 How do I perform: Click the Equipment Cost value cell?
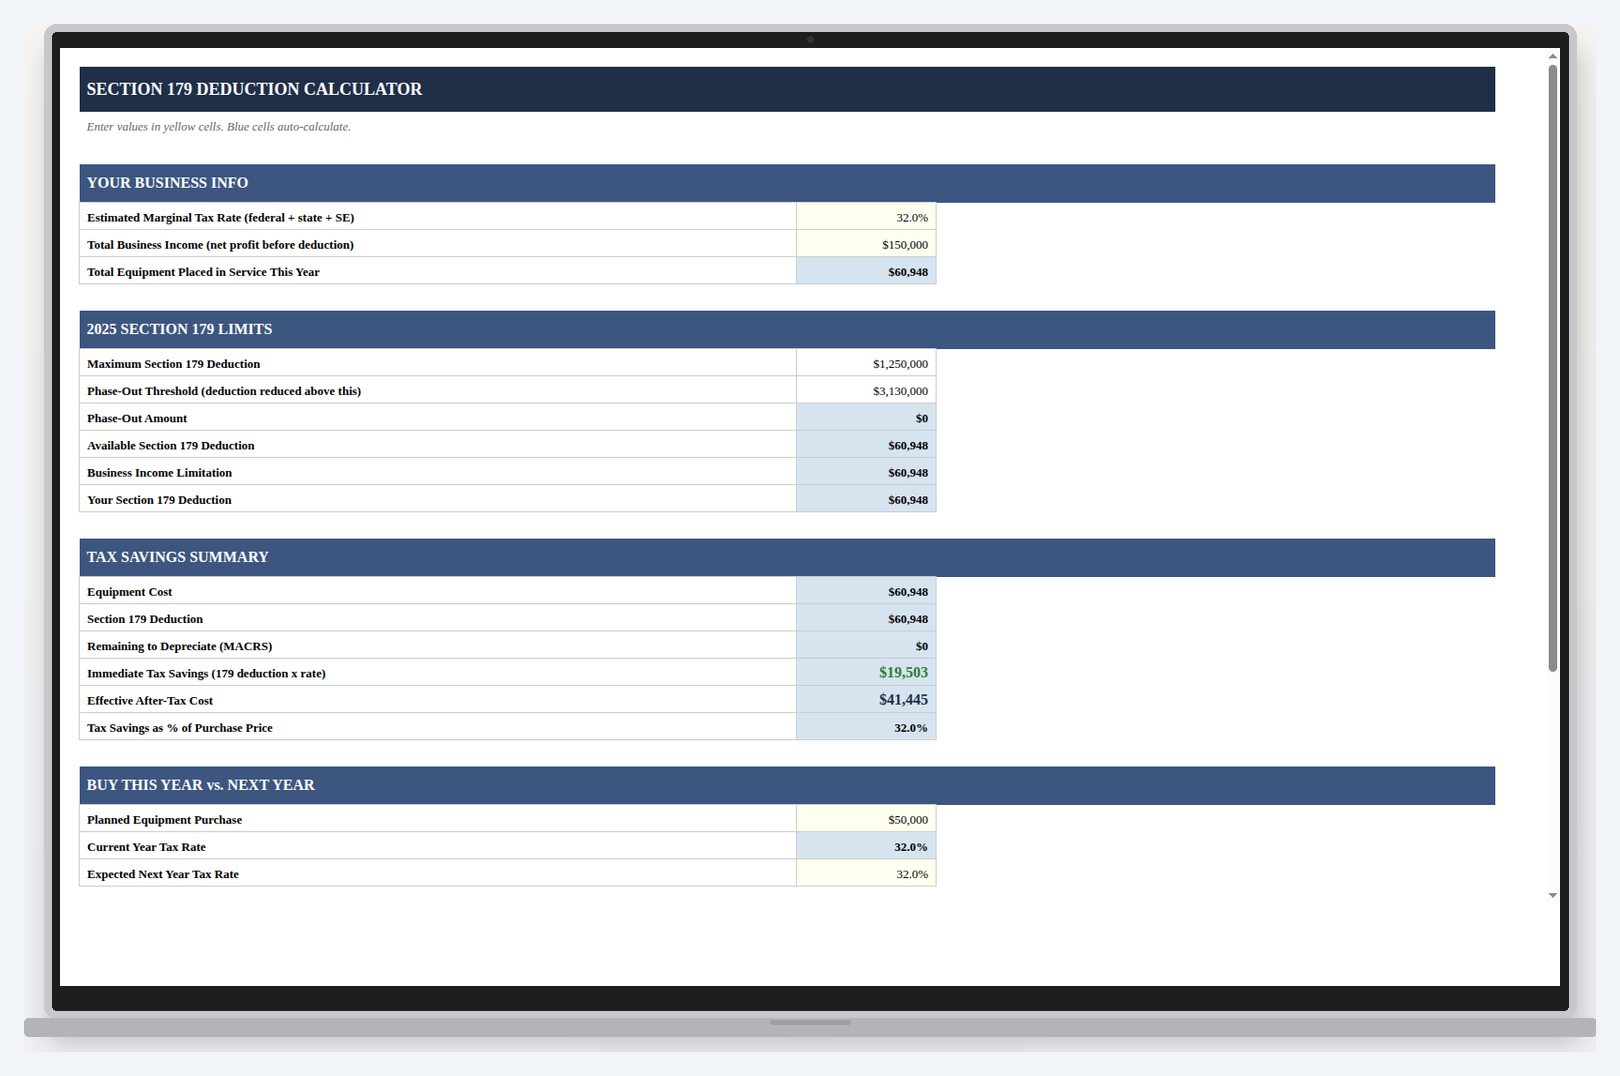point(866,591)
